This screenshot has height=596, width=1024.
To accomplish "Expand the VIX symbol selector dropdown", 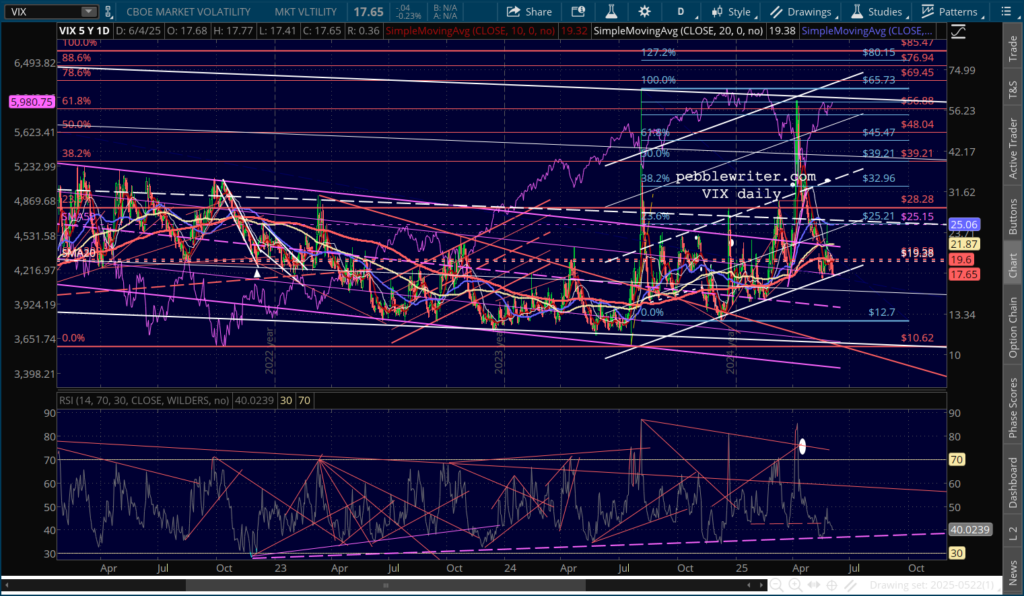I will (x=88, y=12).
